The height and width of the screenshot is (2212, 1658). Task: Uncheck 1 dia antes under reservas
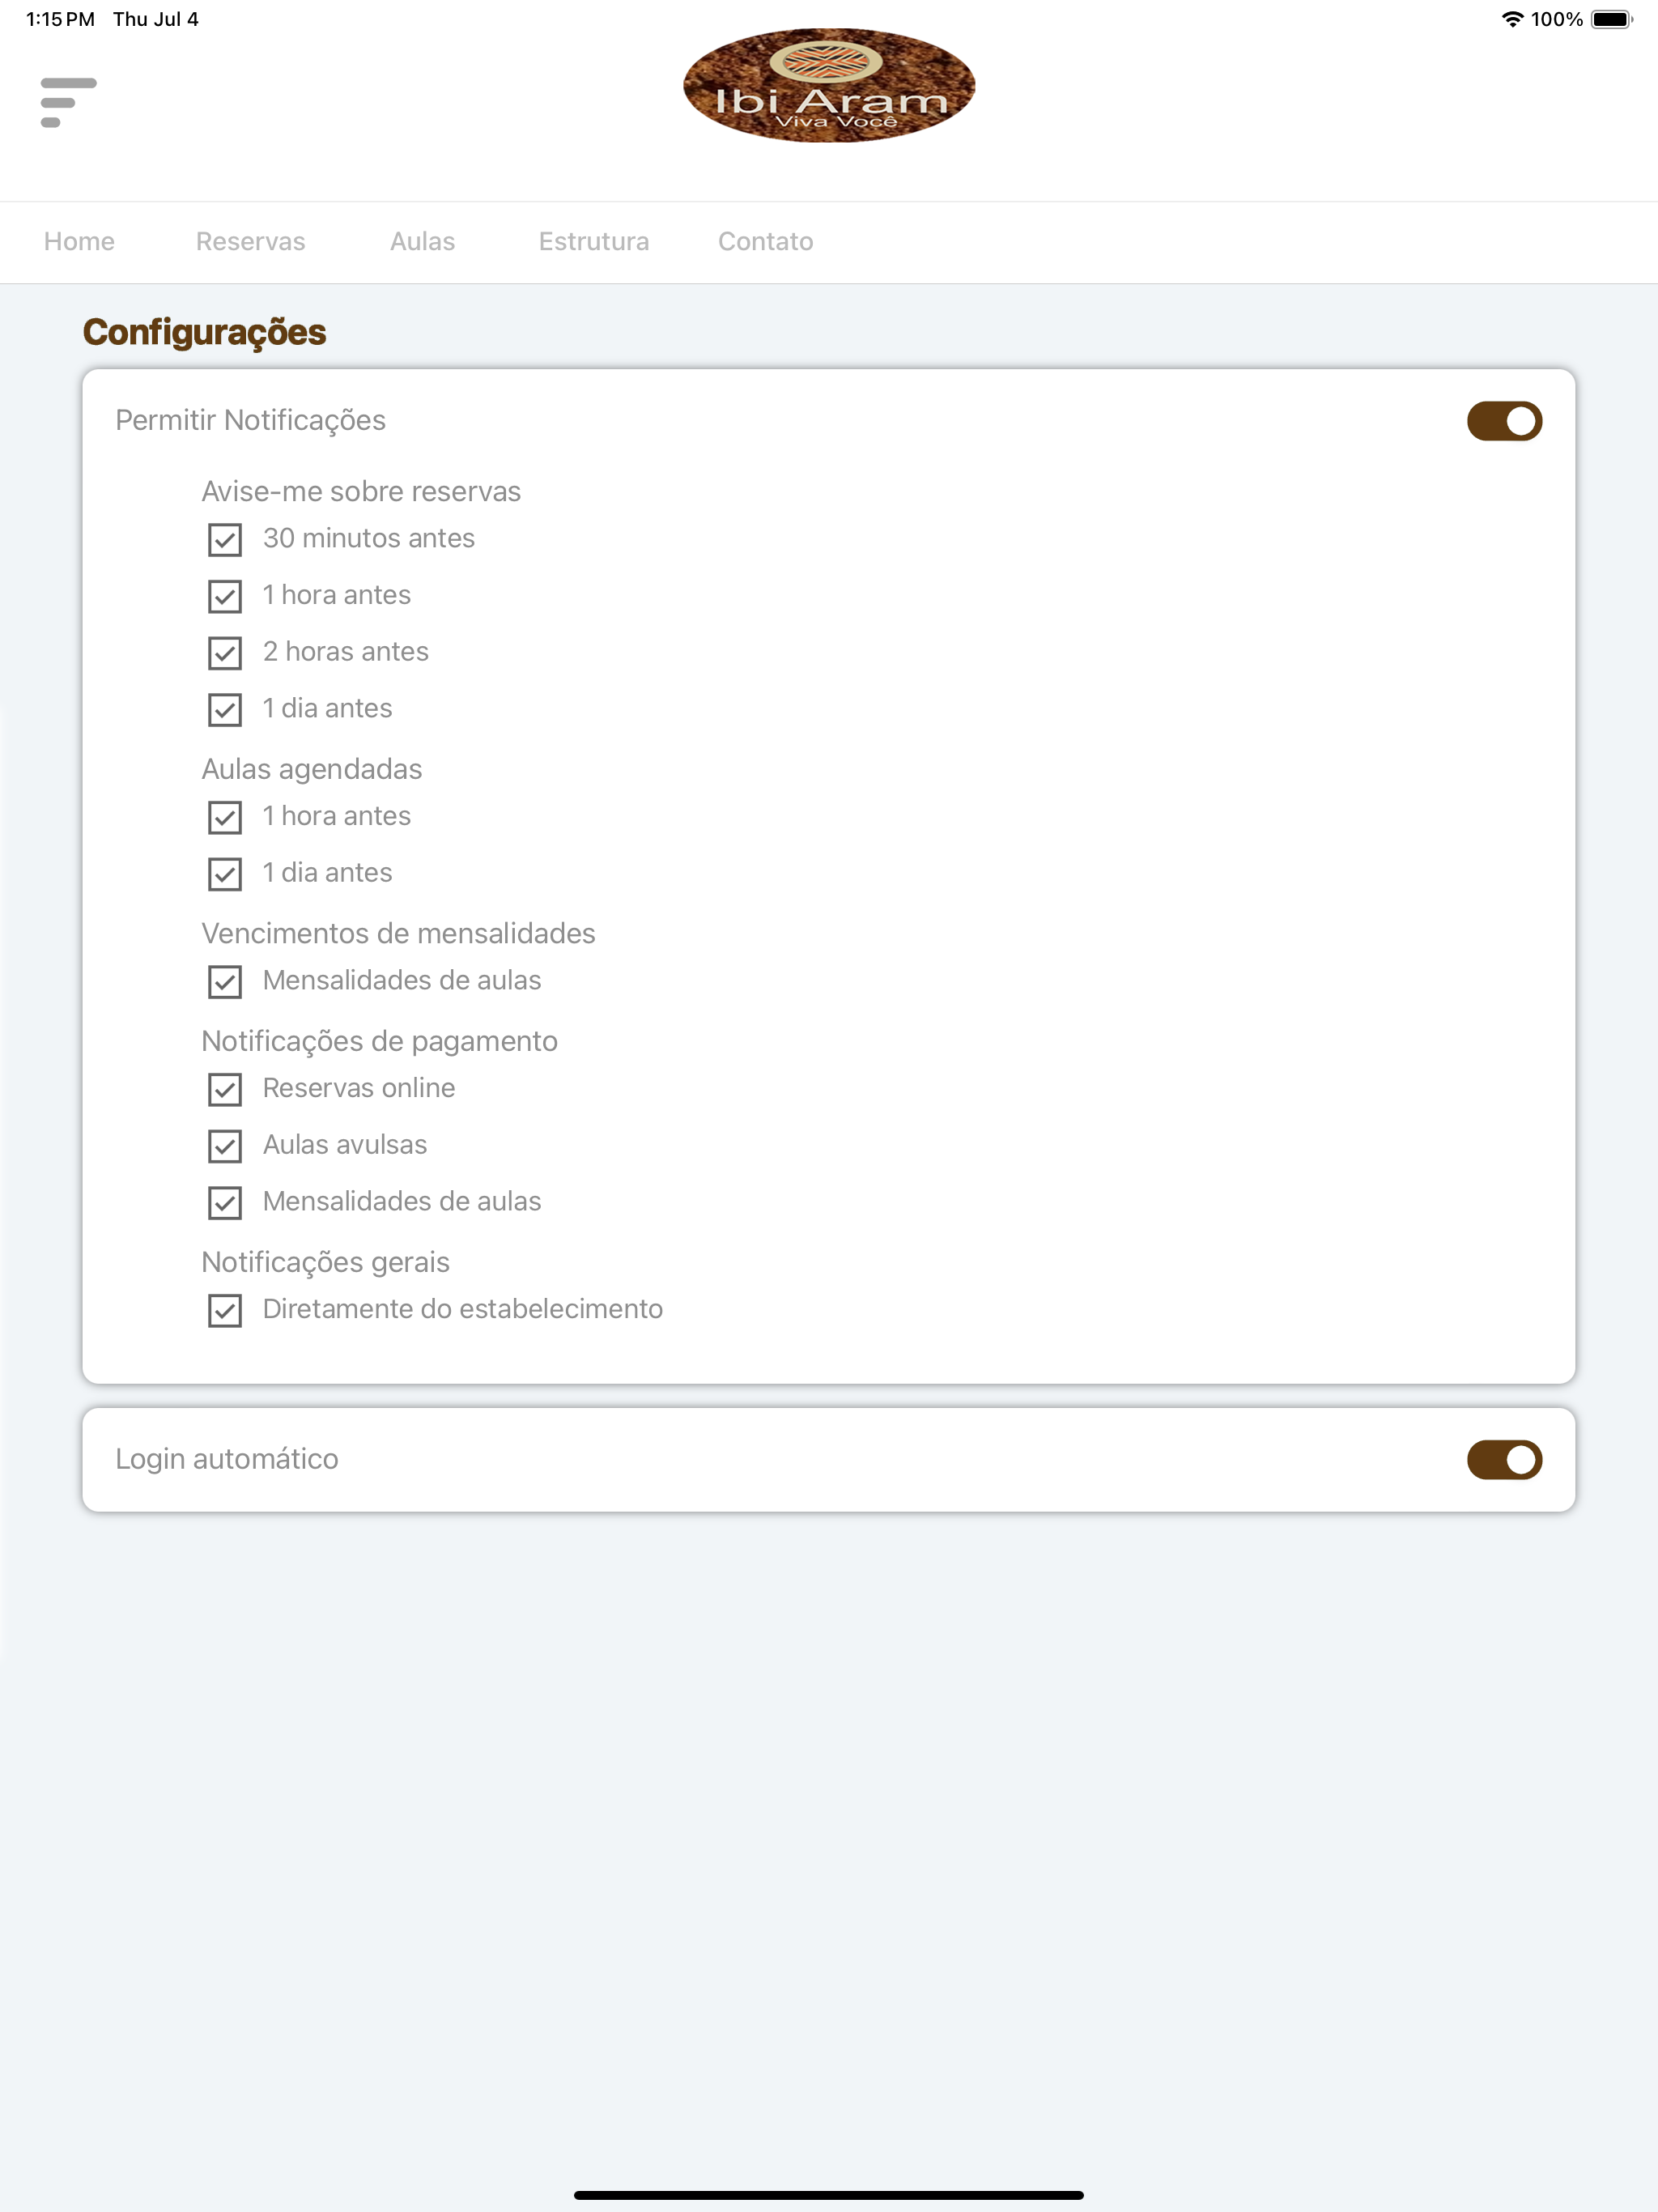[225, 710]
